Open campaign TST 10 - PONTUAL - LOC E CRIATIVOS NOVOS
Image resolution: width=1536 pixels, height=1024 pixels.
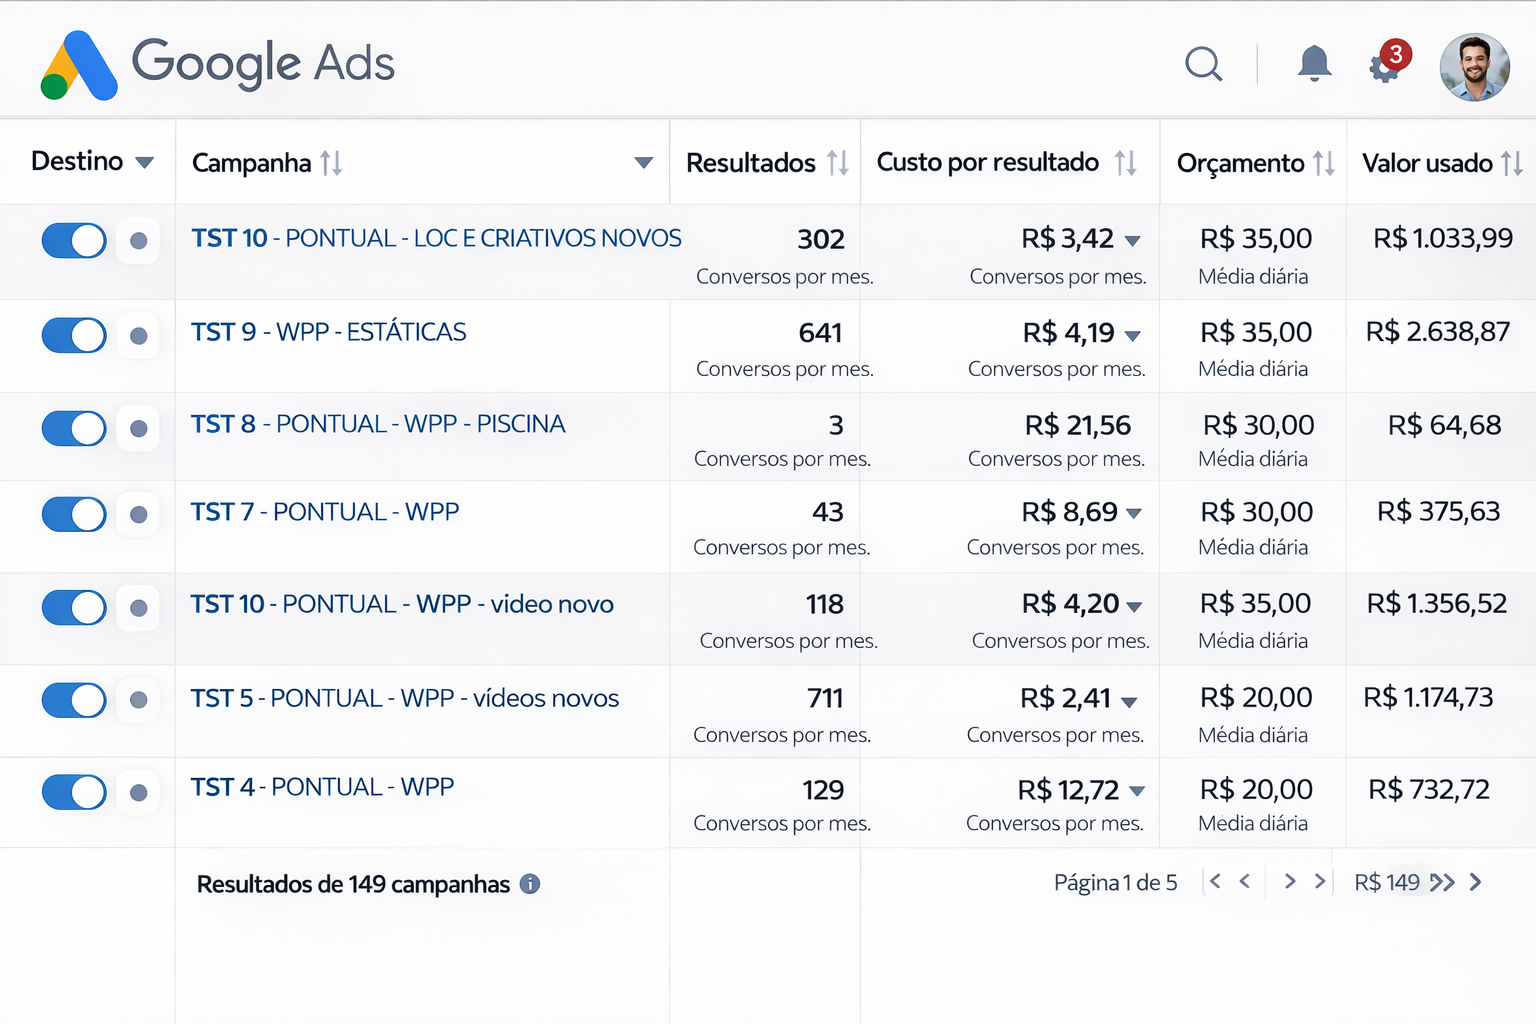[436, 238]
